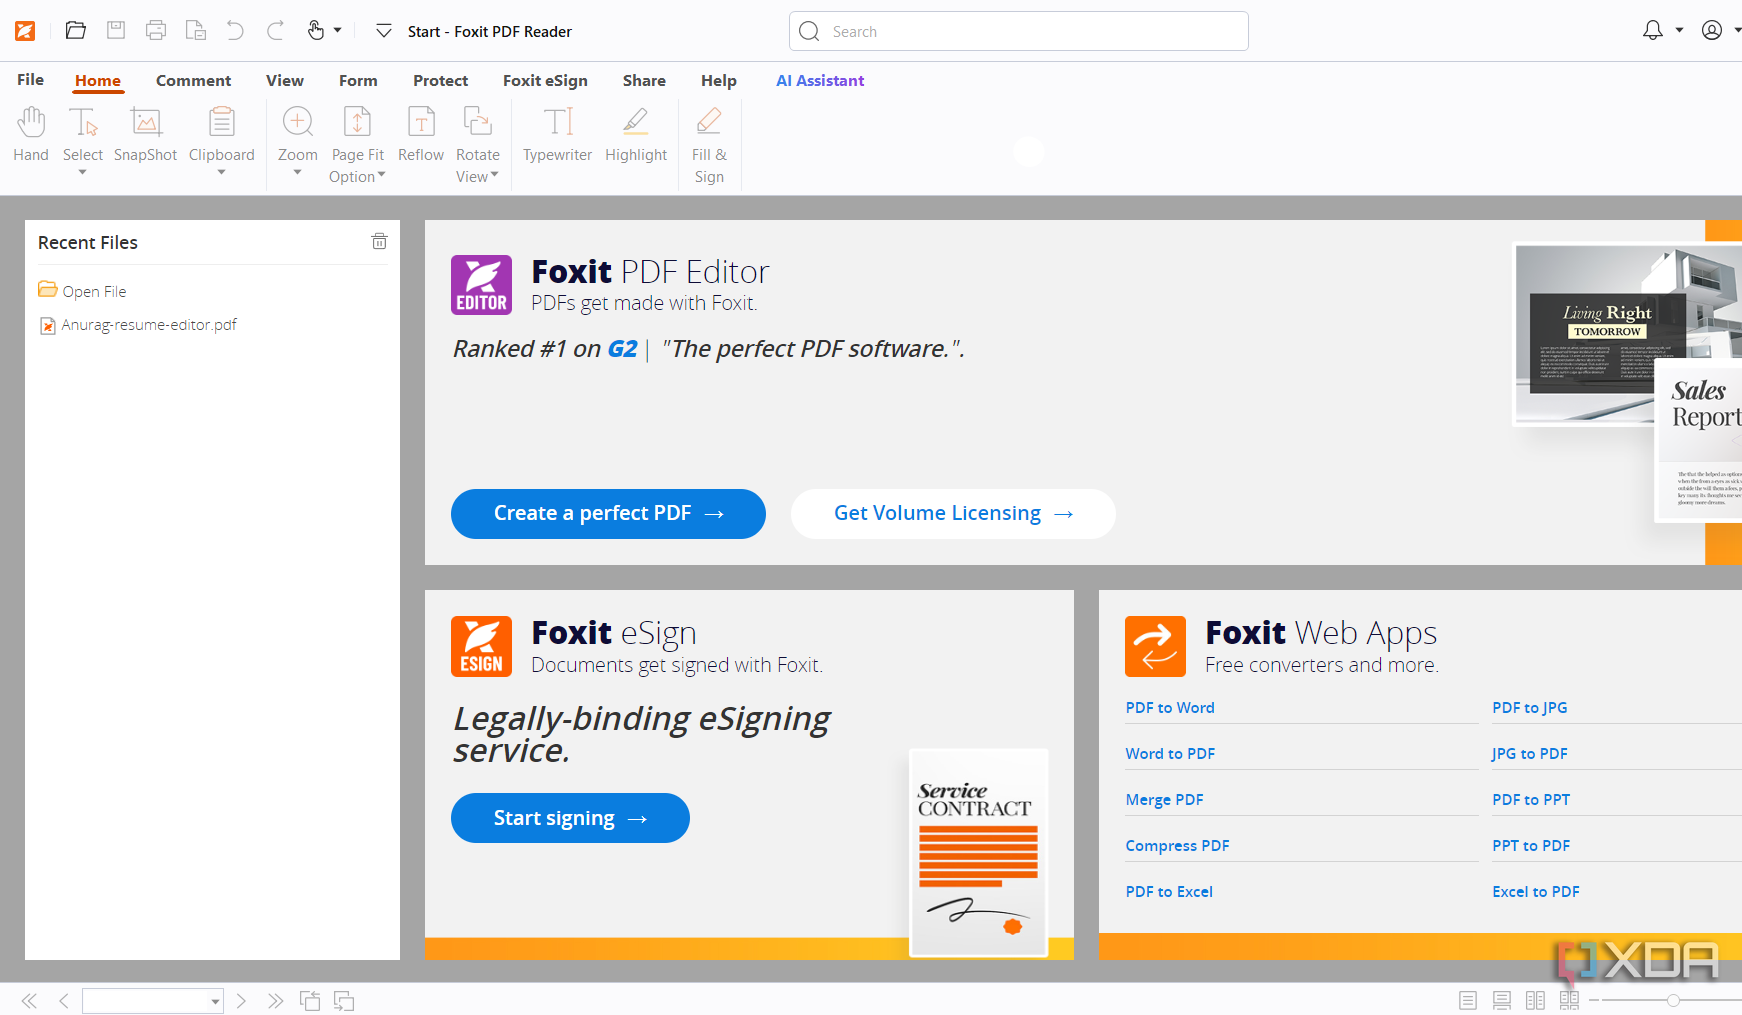Adjust the zoom slider handle

[1673, 1000]
